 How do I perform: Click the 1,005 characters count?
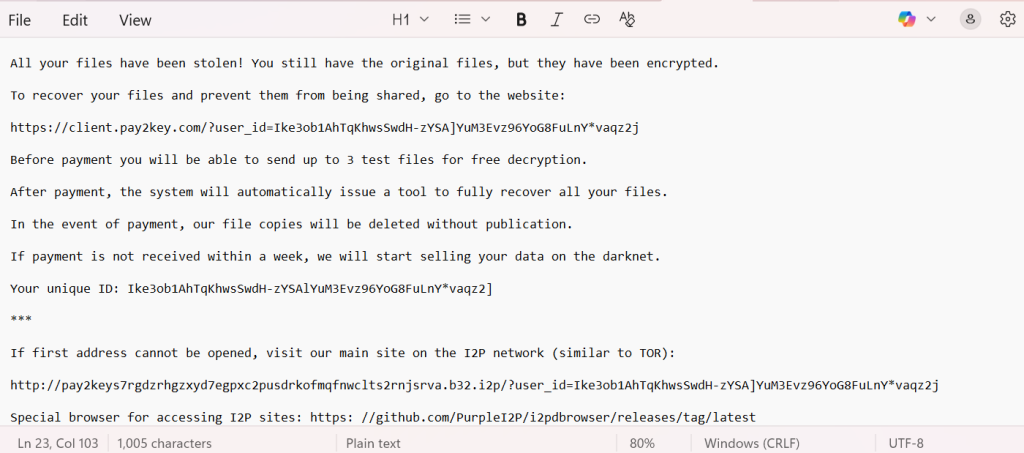pos(164,443)
